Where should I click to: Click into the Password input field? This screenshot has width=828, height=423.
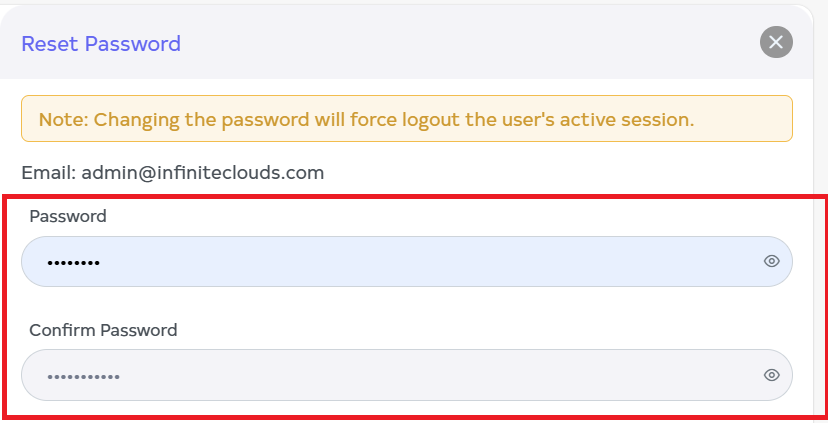[x=400, y=262]
